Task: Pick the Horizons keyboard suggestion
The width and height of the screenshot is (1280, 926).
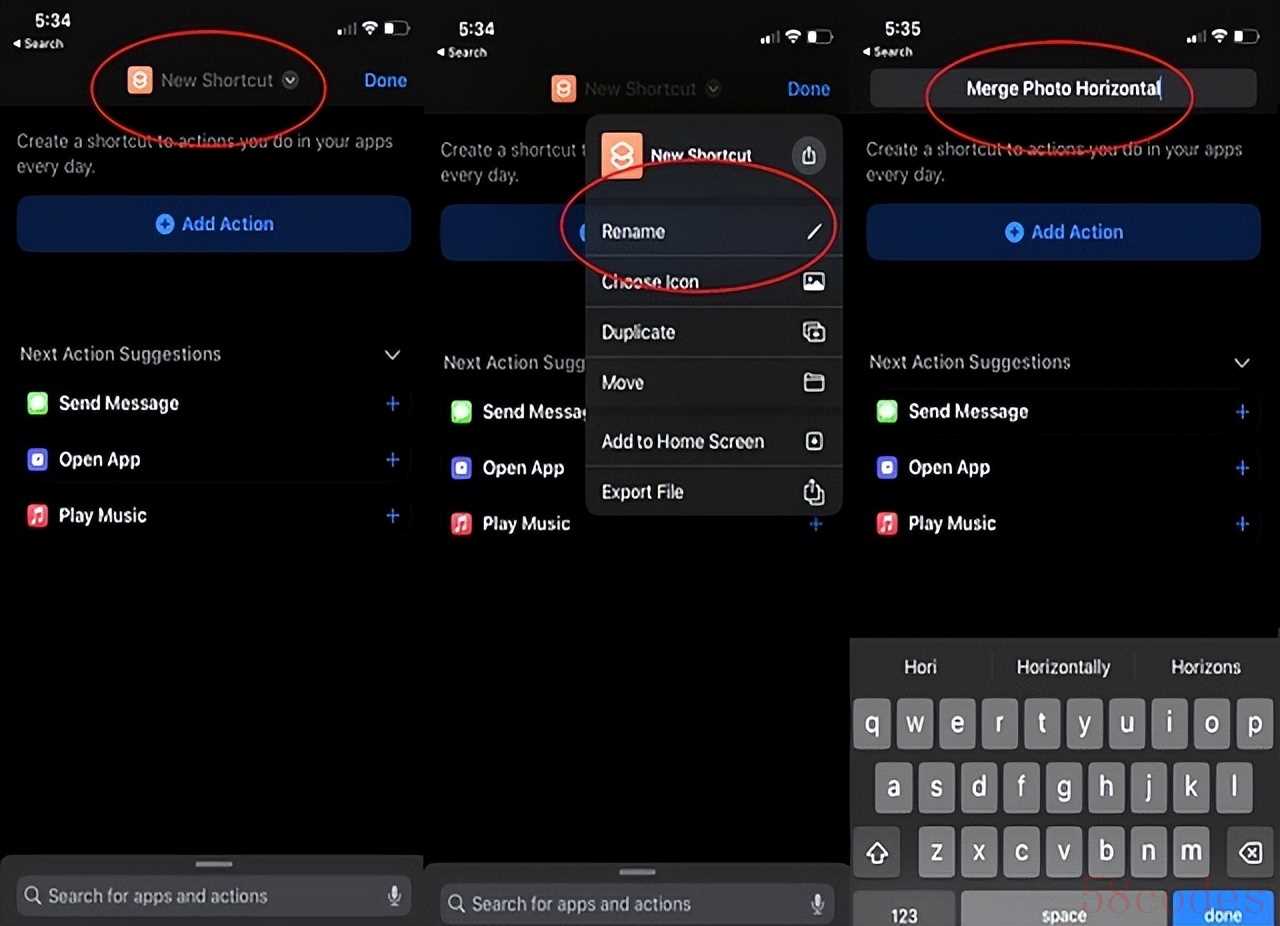Action: (1206, 667)
